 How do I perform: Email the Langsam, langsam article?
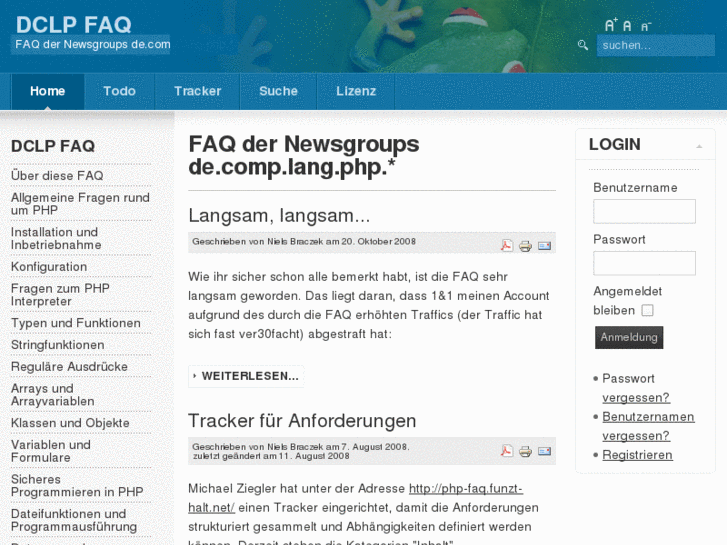point(544,245)
